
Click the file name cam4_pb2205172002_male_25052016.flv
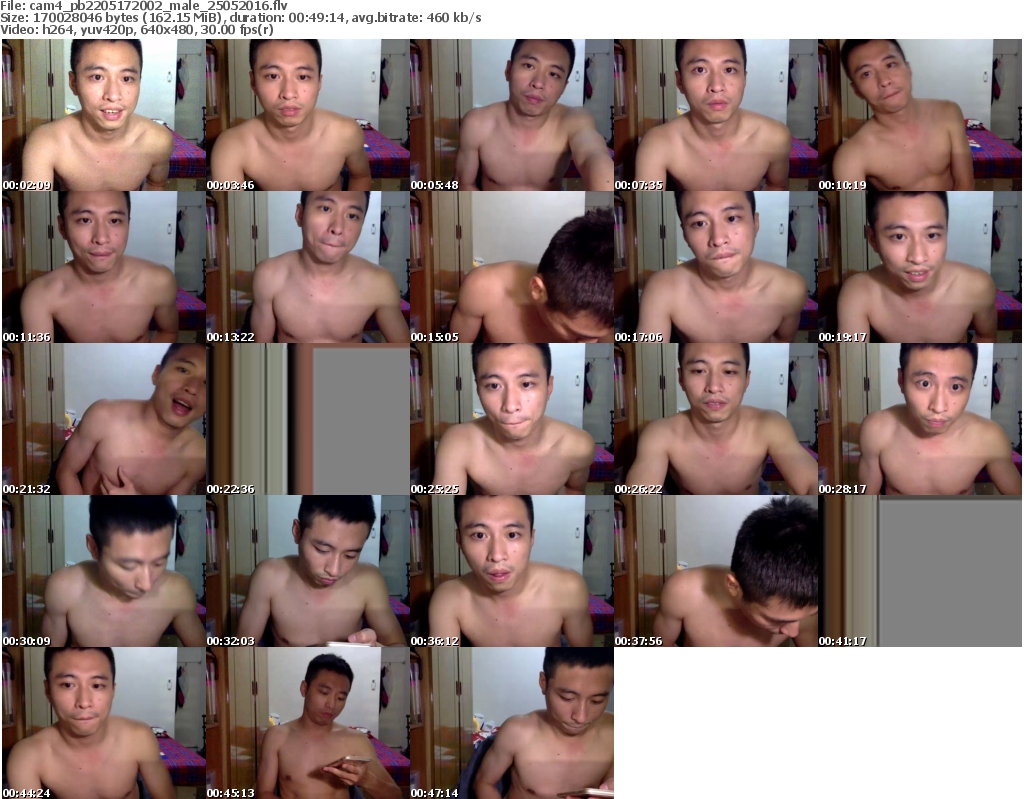(x=158, y=6)
